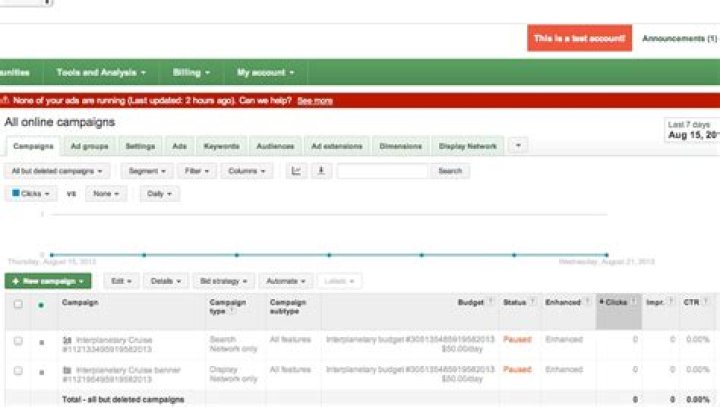Open the Bid strategy dropdown
This screenshot has height=407, width=720.
pyautogui.click(x=224, y=281)
